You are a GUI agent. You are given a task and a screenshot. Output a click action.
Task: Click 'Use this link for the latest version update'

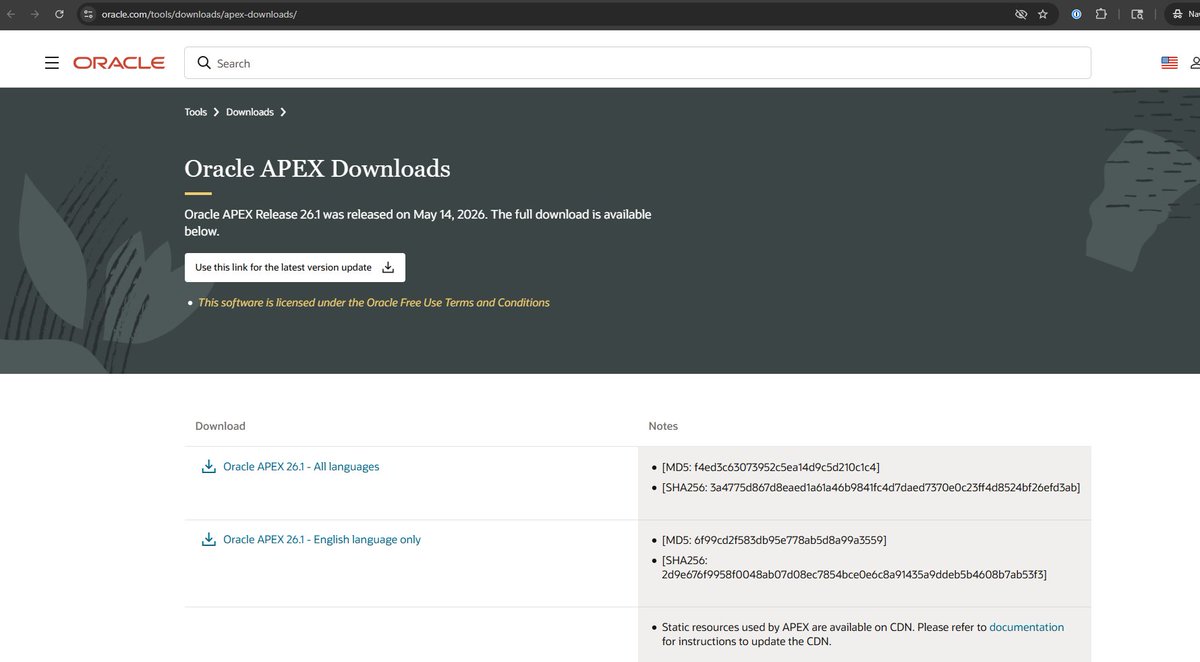click(295, 267)
